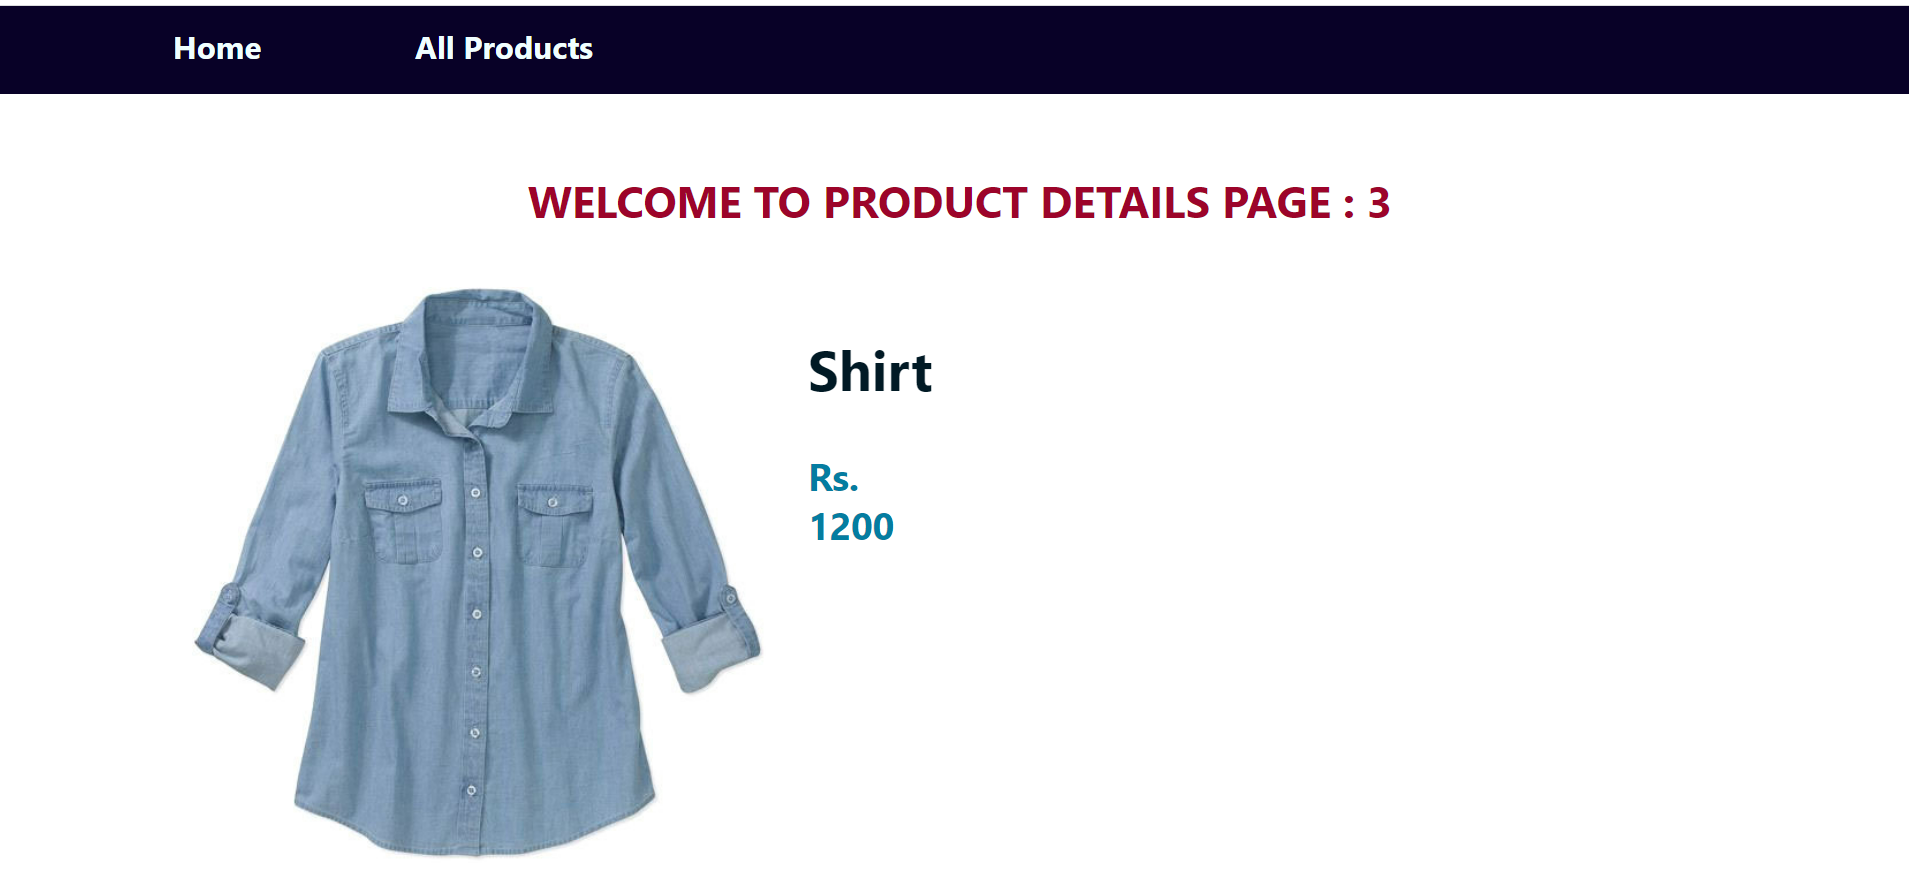Click the denim shirt product image

point(477,573)
